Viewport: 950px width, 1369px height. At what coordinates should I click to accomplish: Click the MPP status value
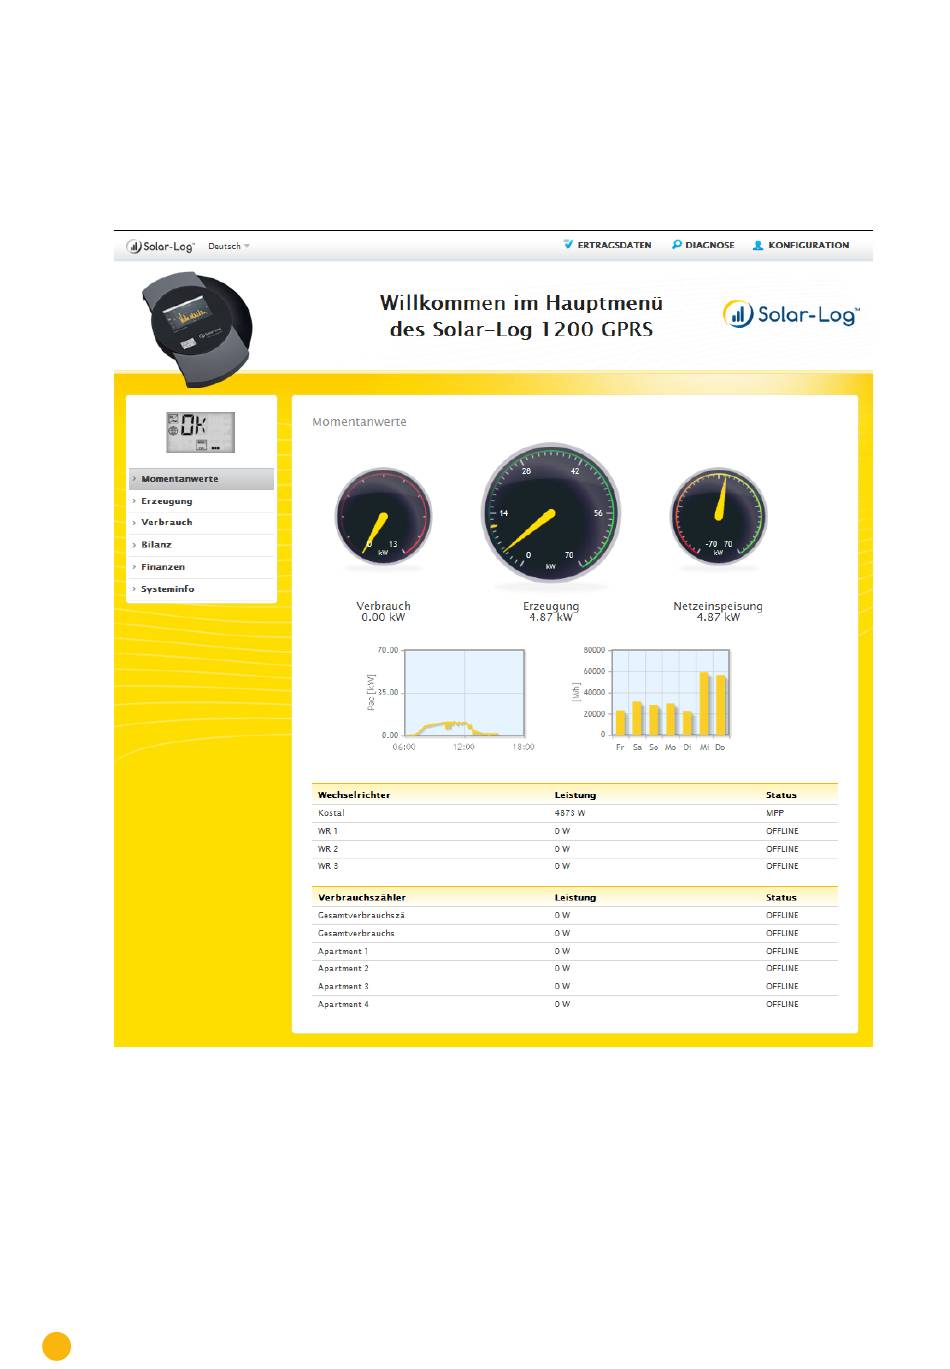tap(775, 814)
